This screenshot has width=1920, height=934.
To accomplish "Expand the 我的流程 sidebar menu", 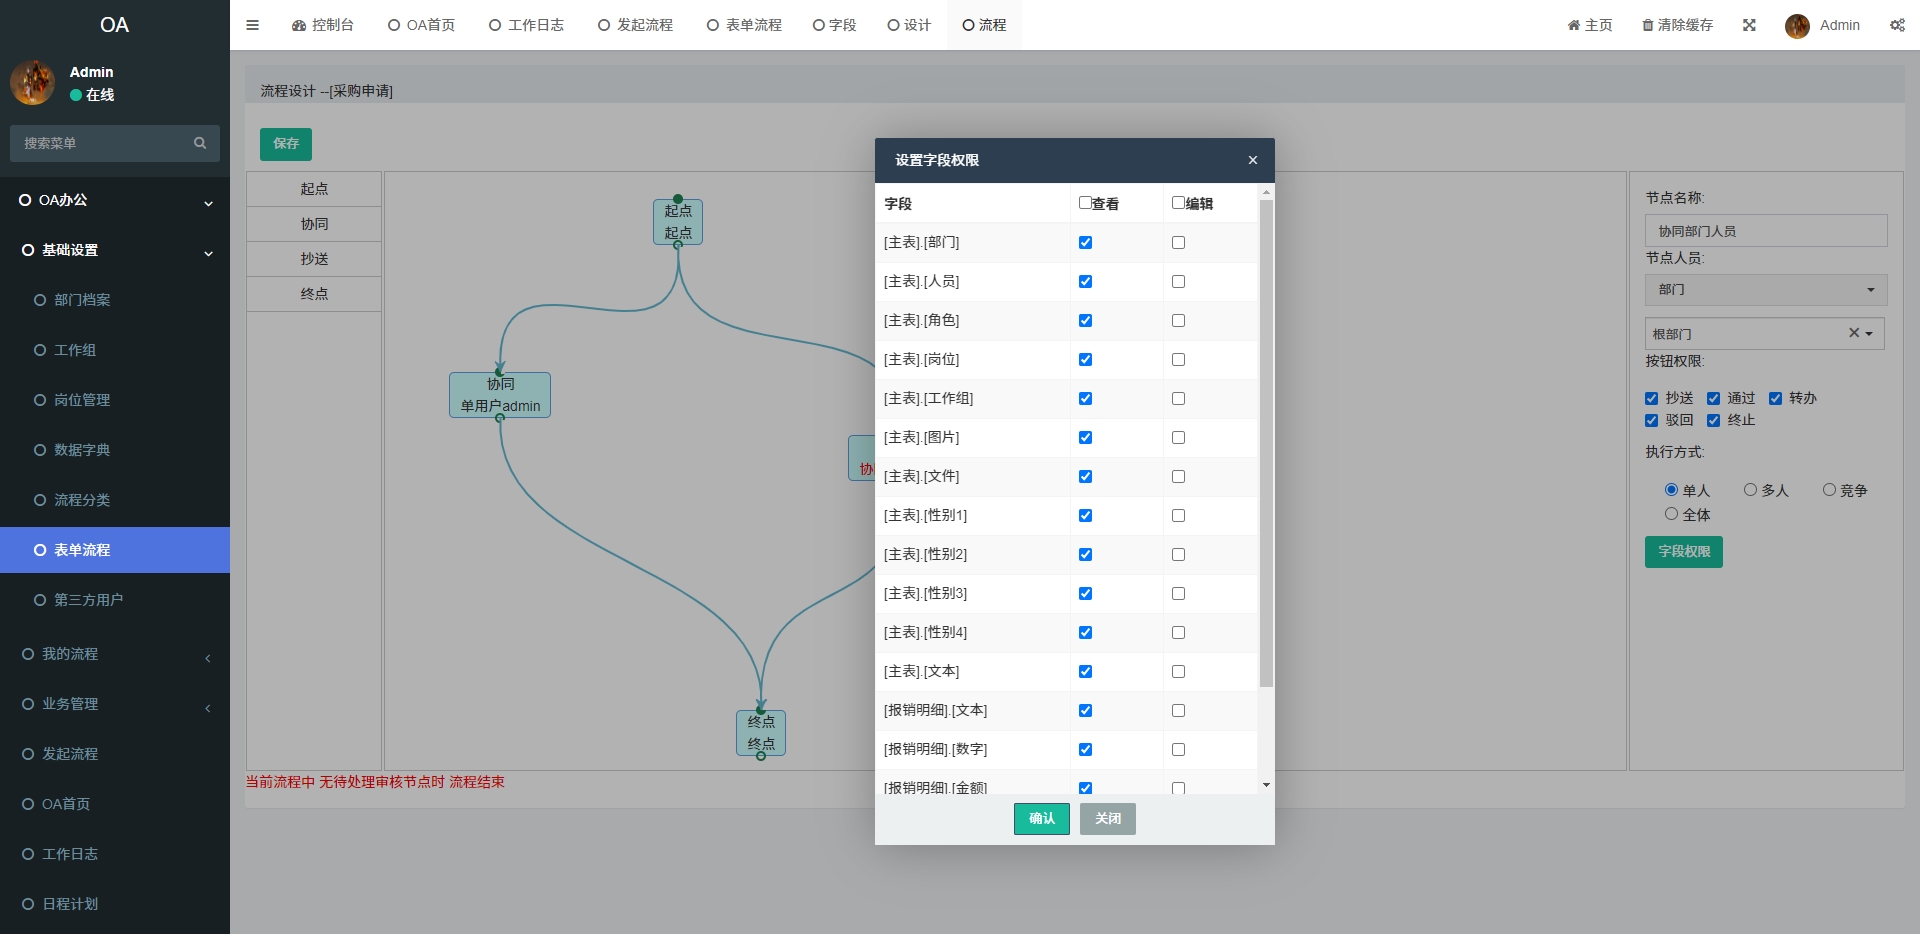I will tap(115, 654).
